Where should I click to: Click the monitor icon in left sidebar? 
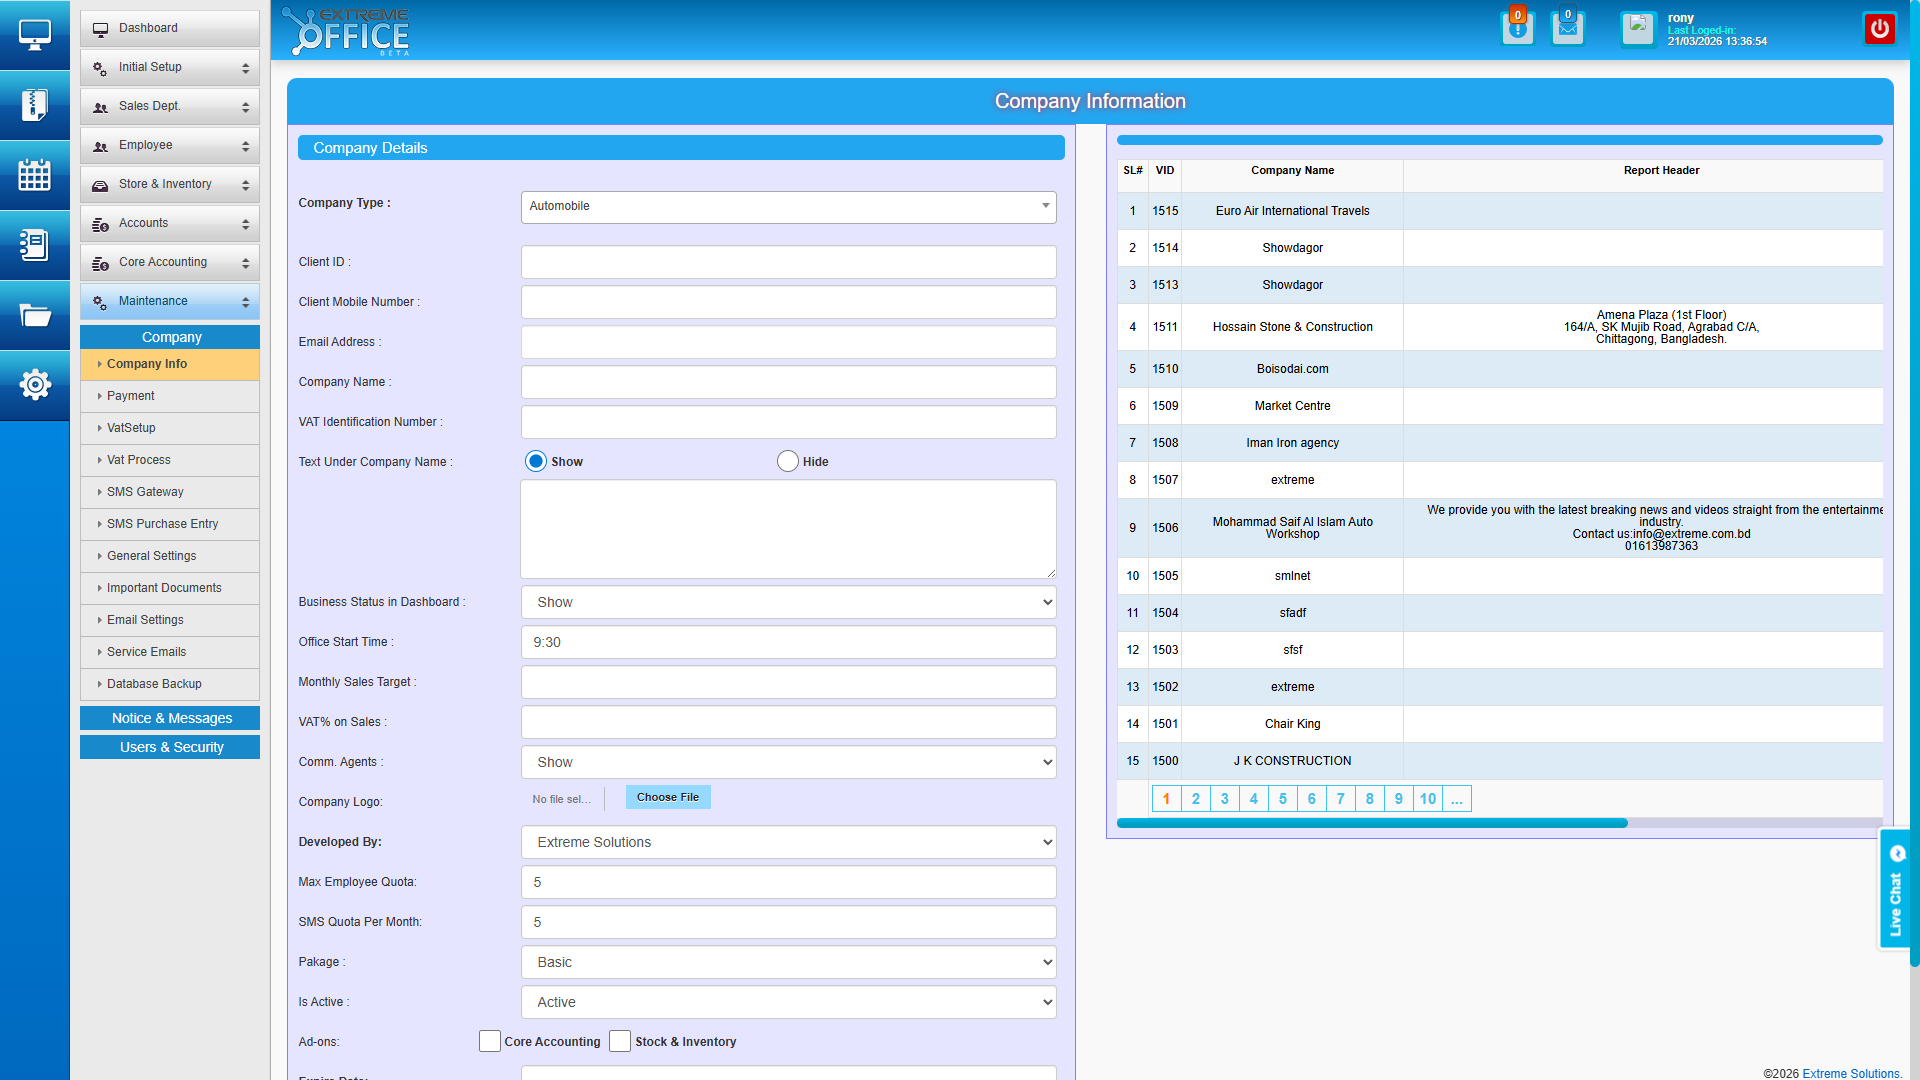click(34, 35)
